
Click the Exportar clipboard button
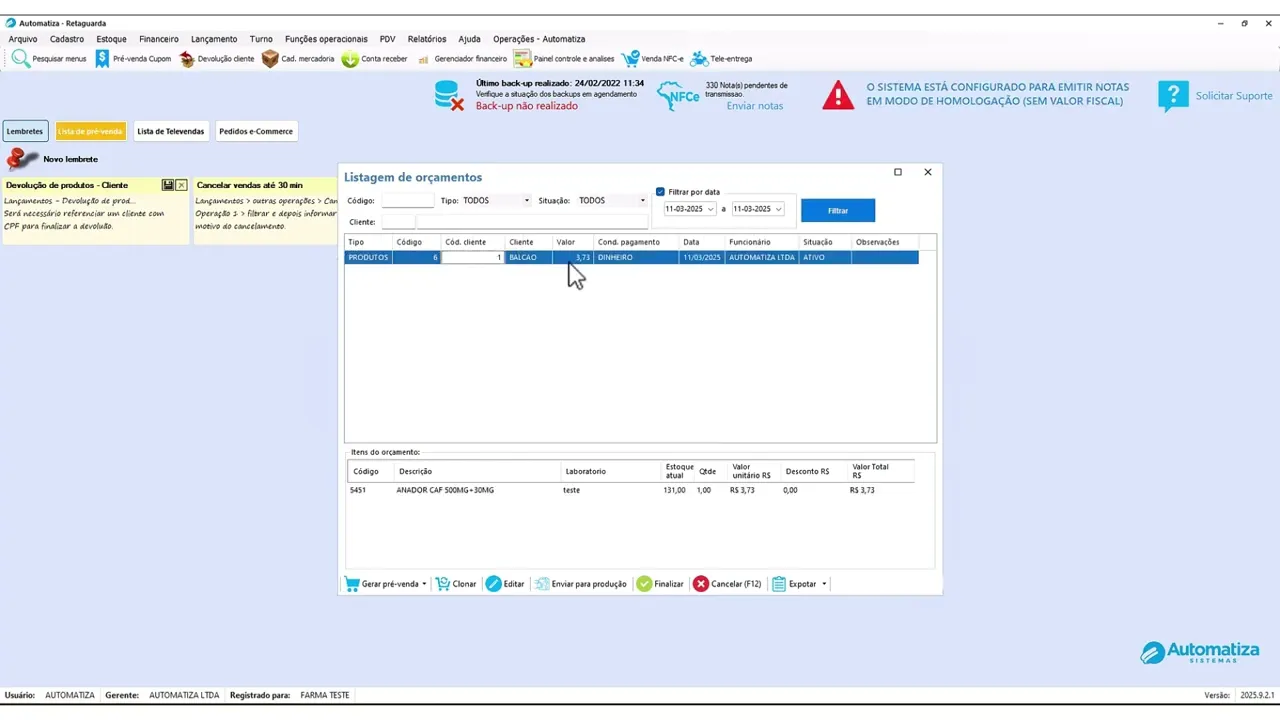click(794, 584)
